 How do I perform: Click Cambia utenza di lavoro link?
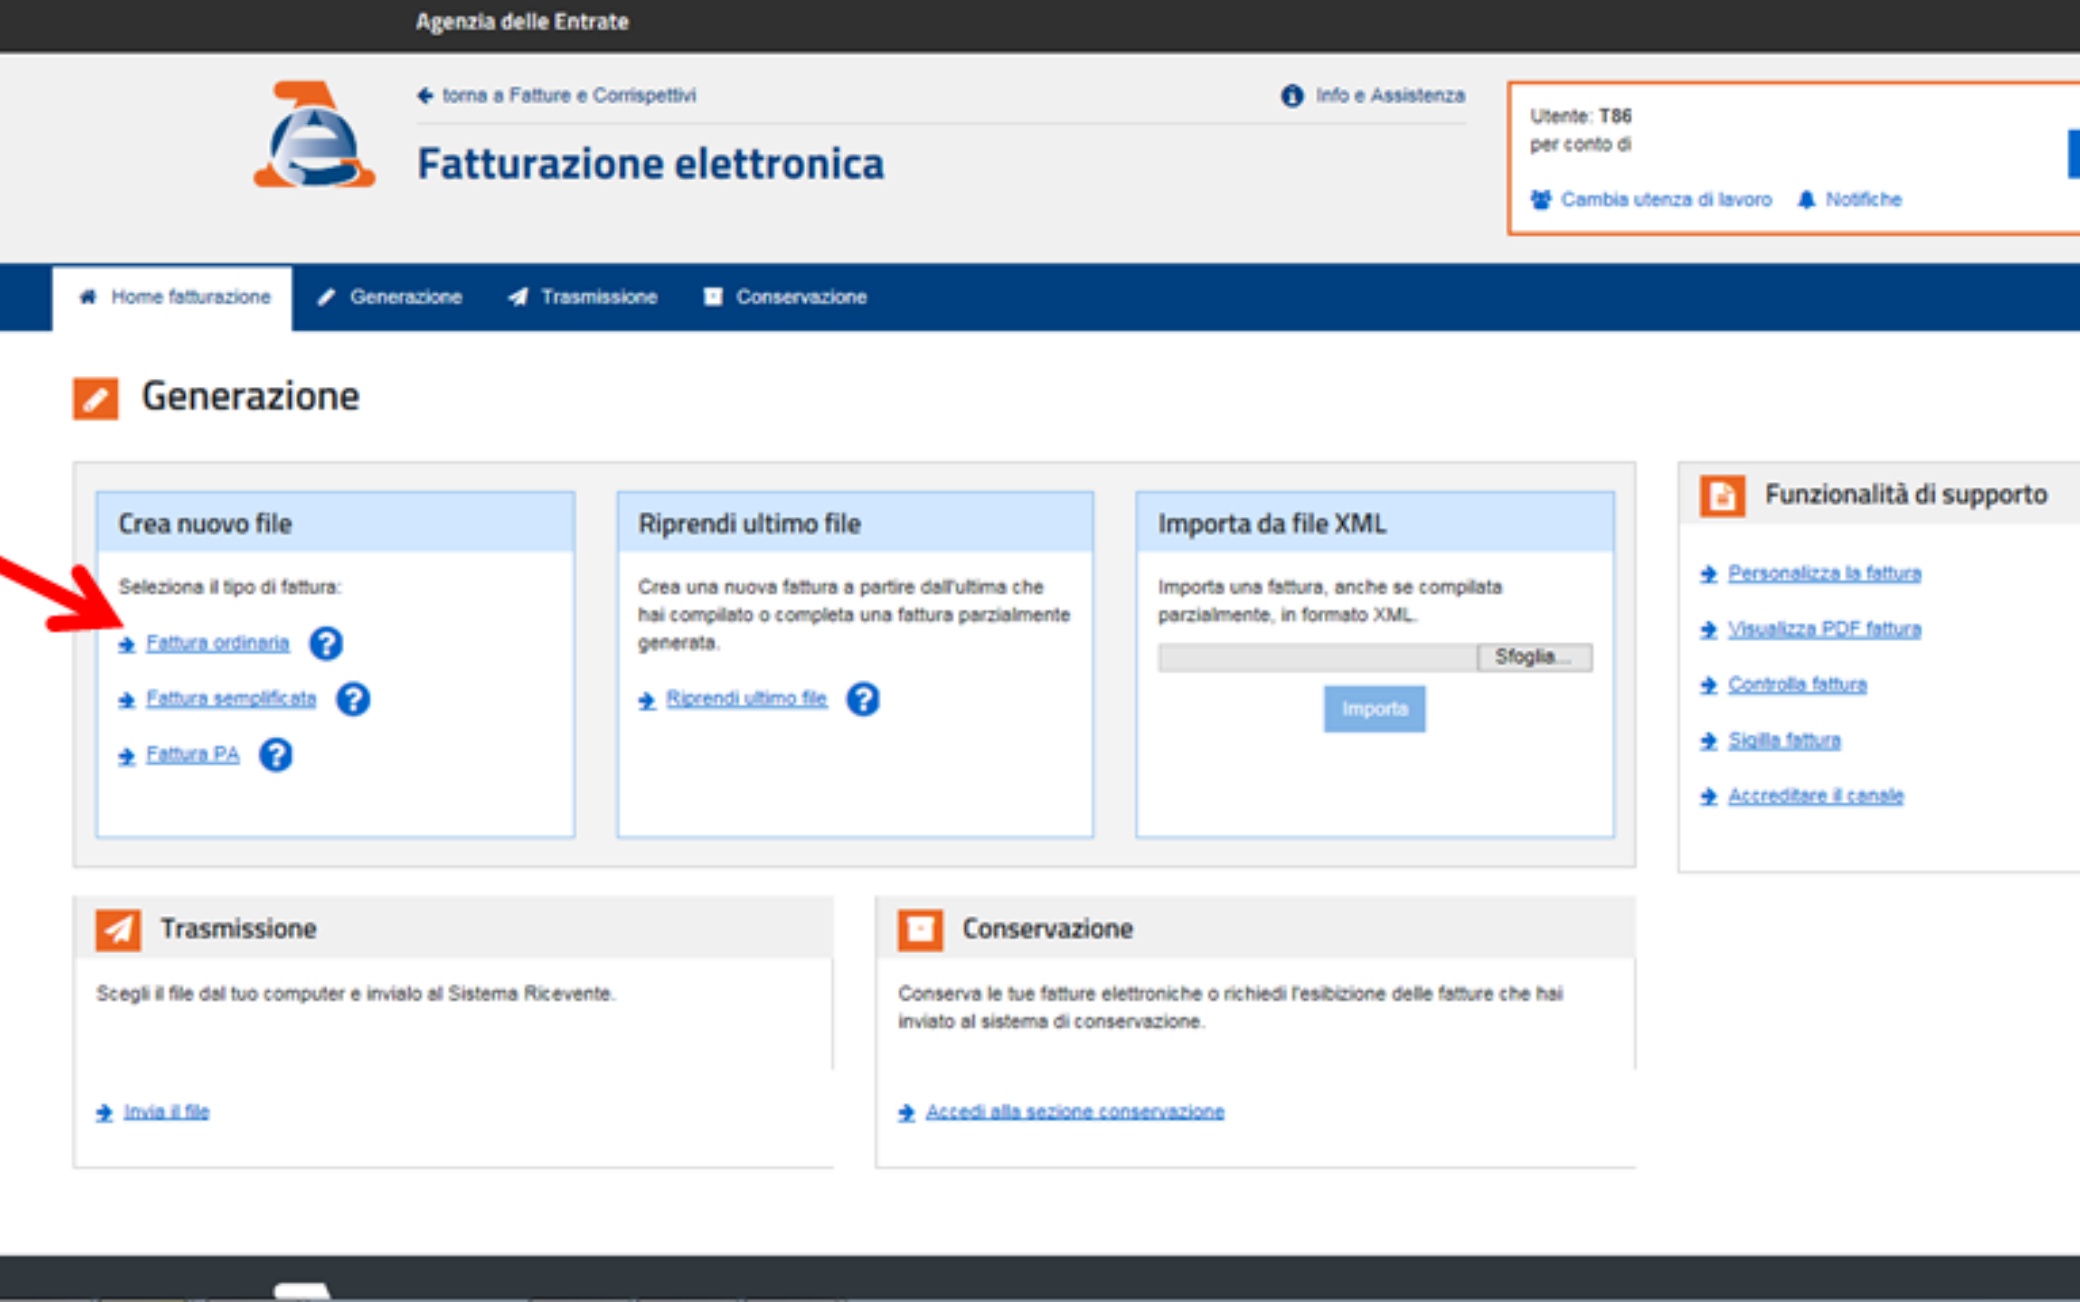(x=1667, y=200)
